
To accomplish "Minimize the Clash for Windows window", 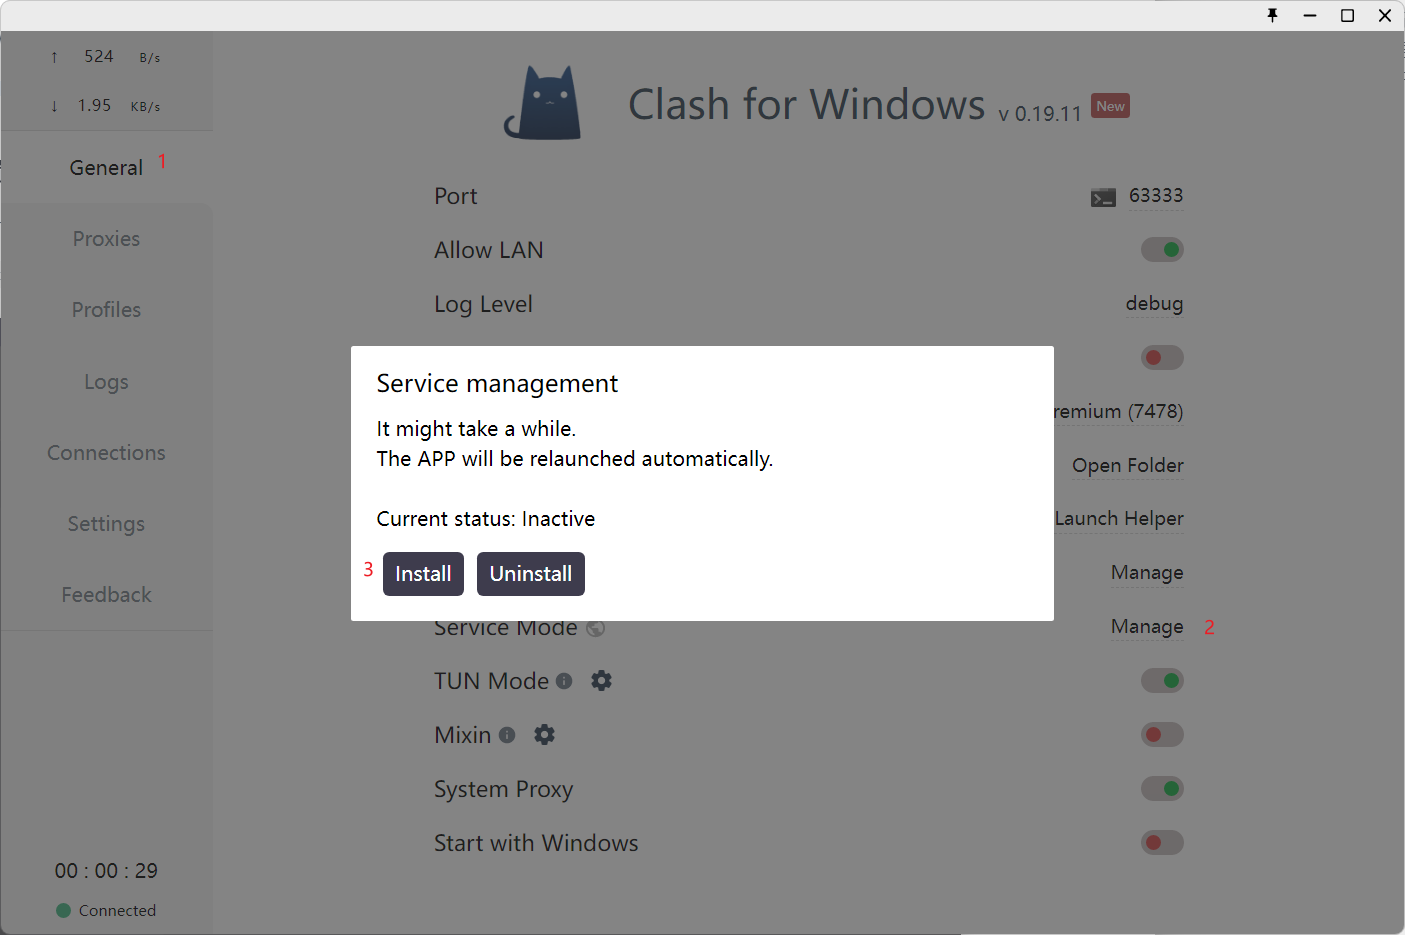I will point(1310,15).
